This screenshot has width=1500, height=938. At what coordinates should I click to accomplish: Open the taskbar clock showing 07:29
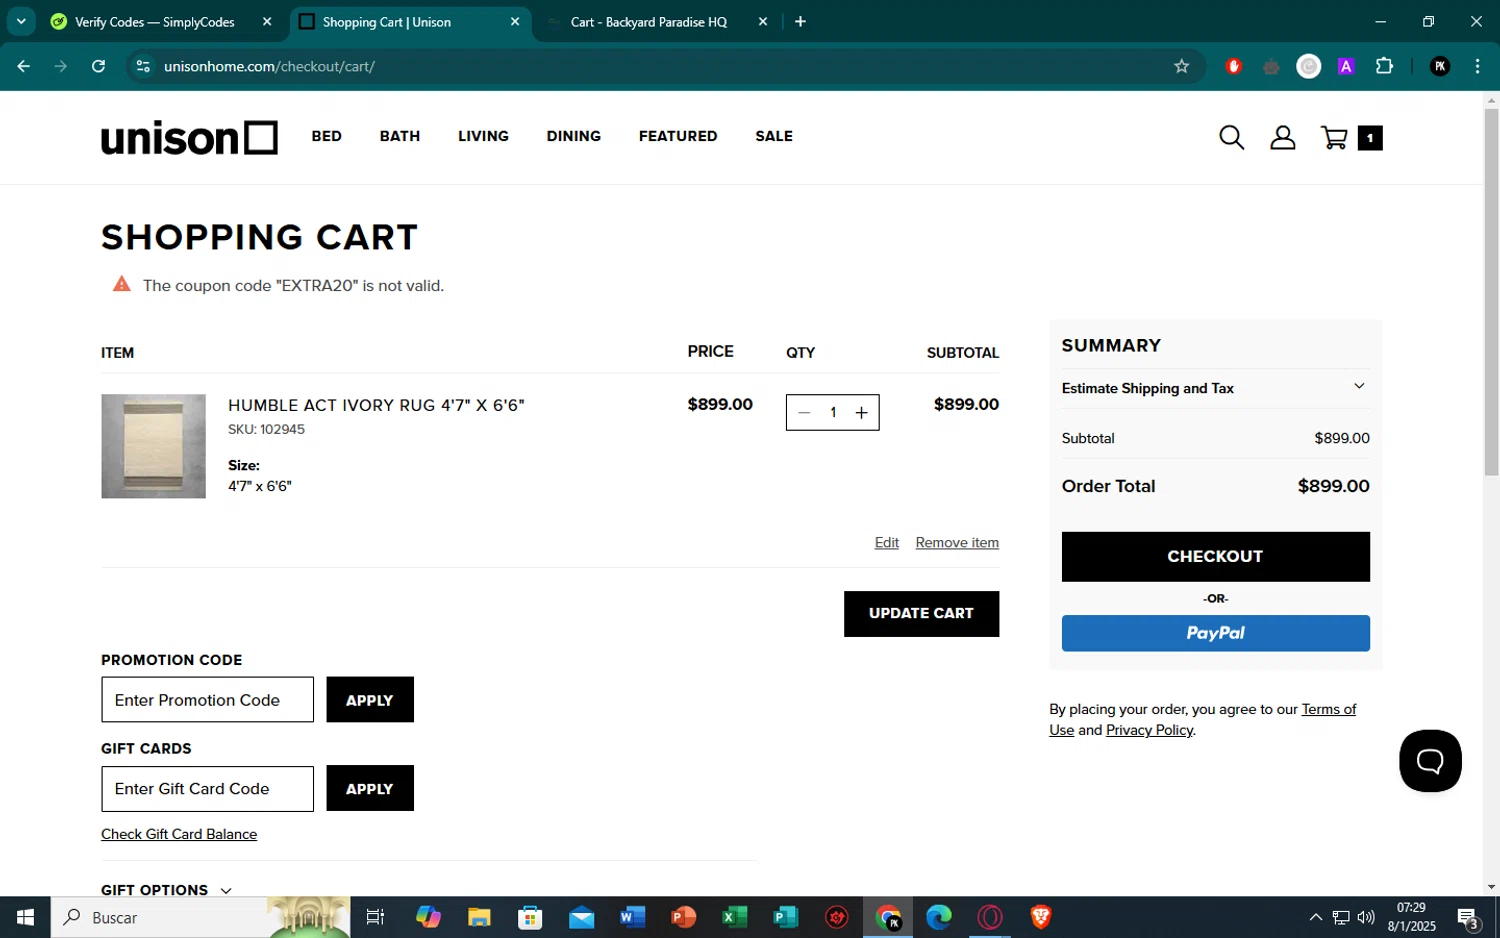click(x=1411, y=917)
